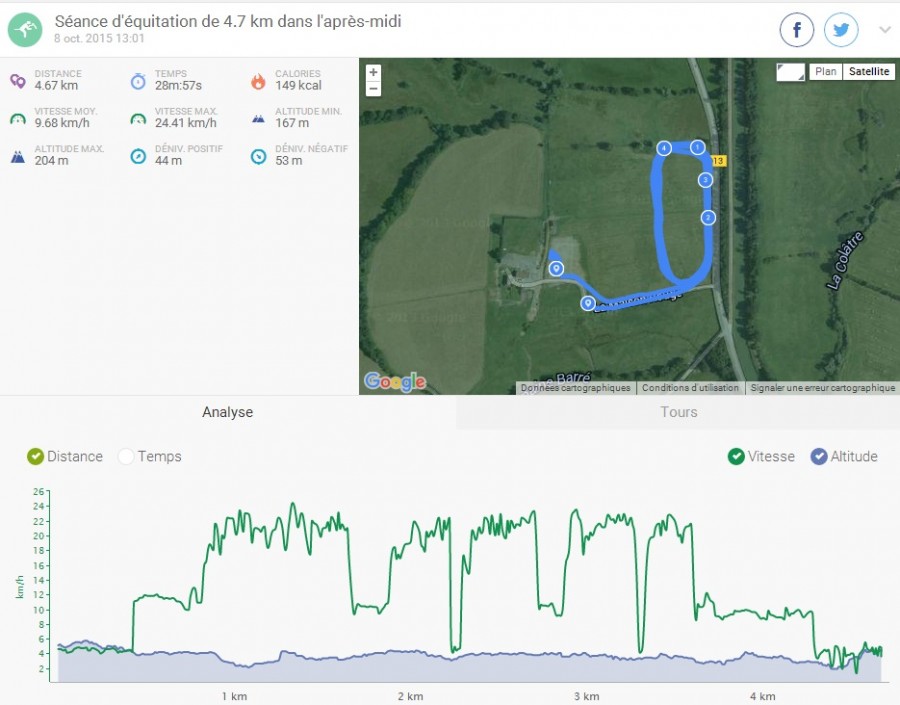The height and width of the screenshot is (705, 900).
Task: Open the Analyse tab
Action: point(228,412)
